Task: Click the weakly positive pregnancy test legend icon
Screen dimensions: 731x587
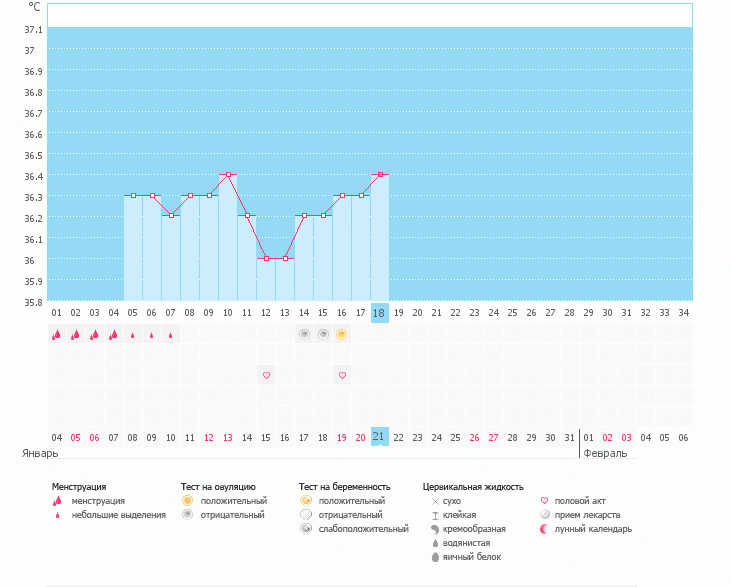Action: [x=306, y=529]
